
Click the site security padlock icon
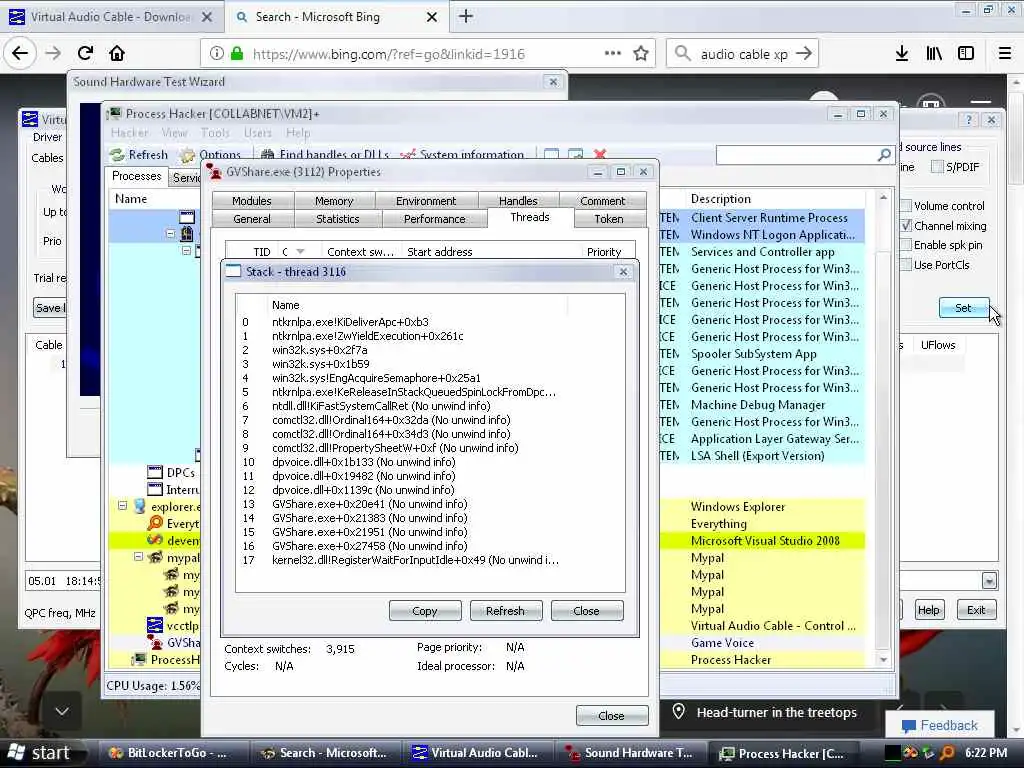237,54
